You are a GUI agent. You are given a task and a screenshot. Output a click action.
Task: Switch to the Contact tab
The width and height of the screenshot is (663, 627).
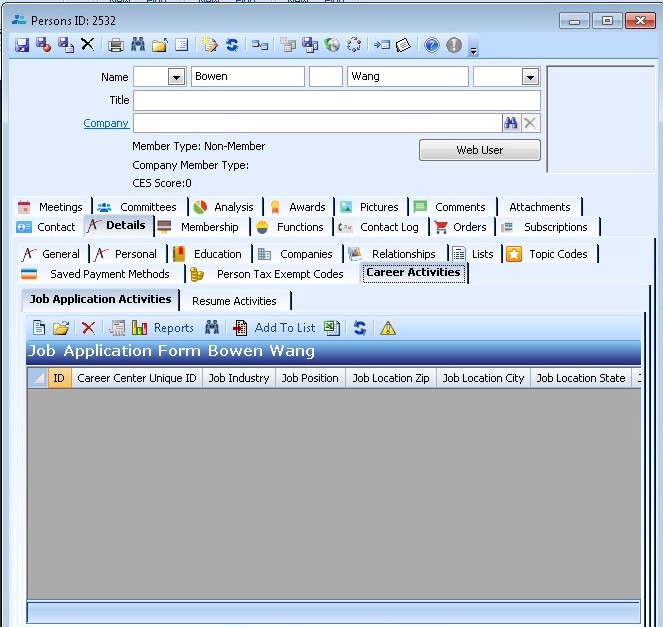(x=47, y=227)
